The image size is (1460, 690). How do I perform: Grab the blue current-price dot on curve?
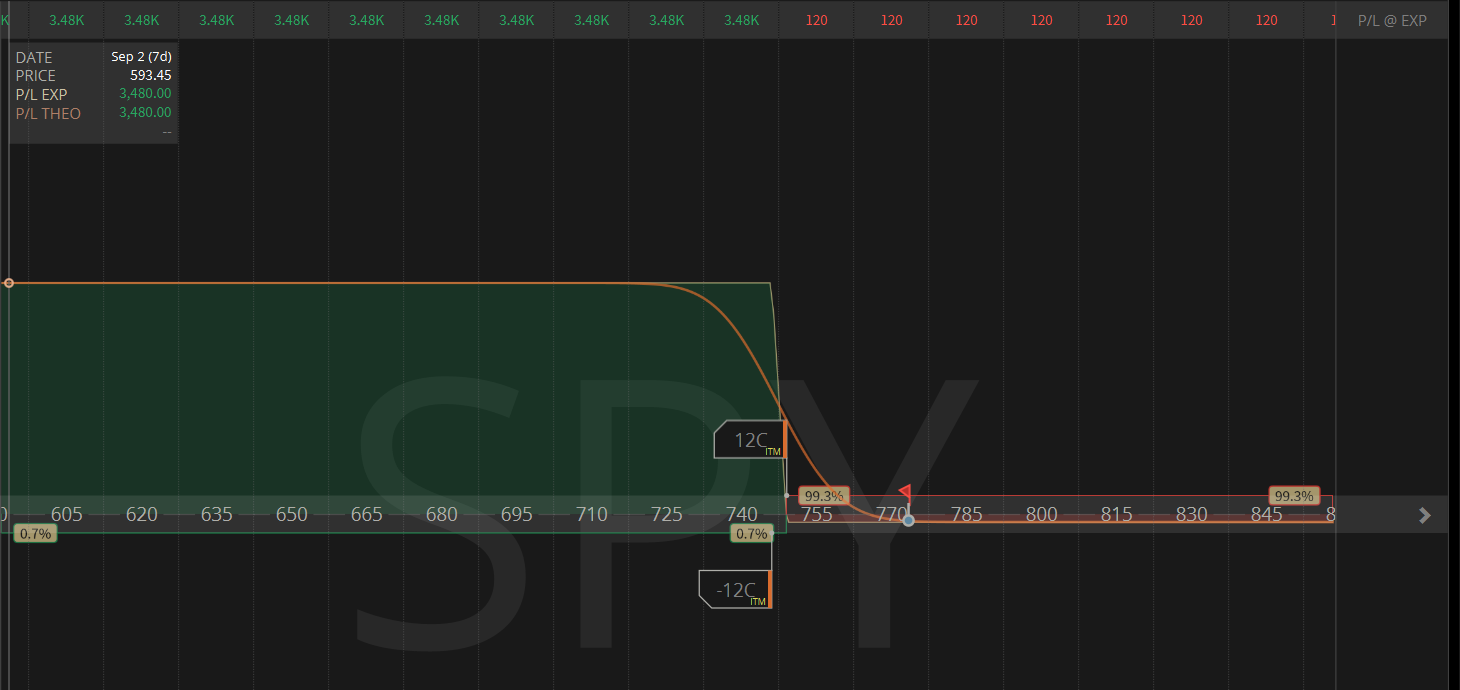pos(908,520)
